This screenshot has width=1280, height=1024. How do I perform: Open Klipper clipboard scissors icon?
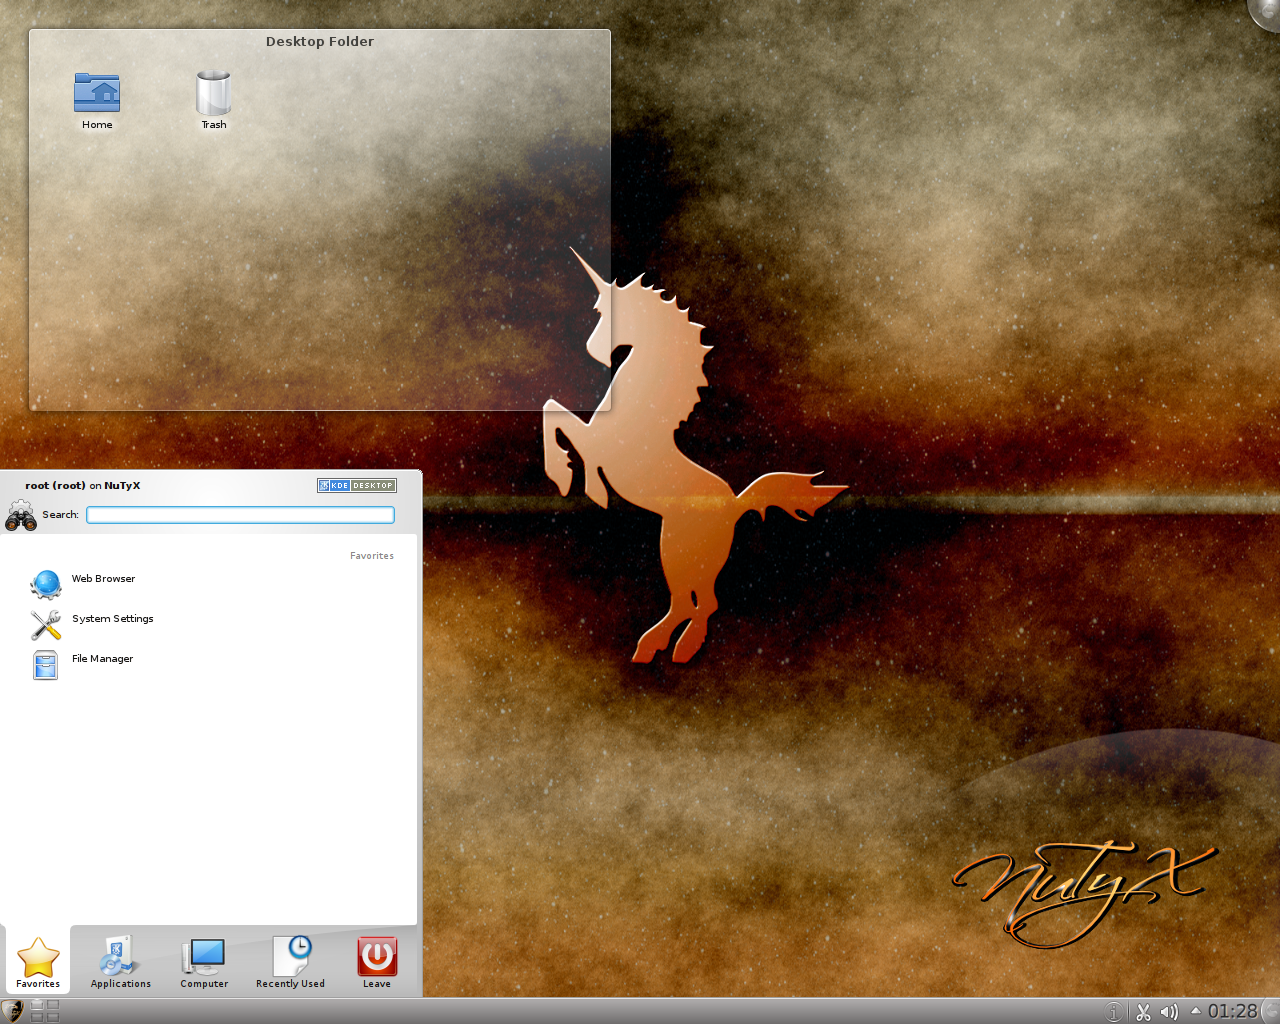(1143, 1012)
